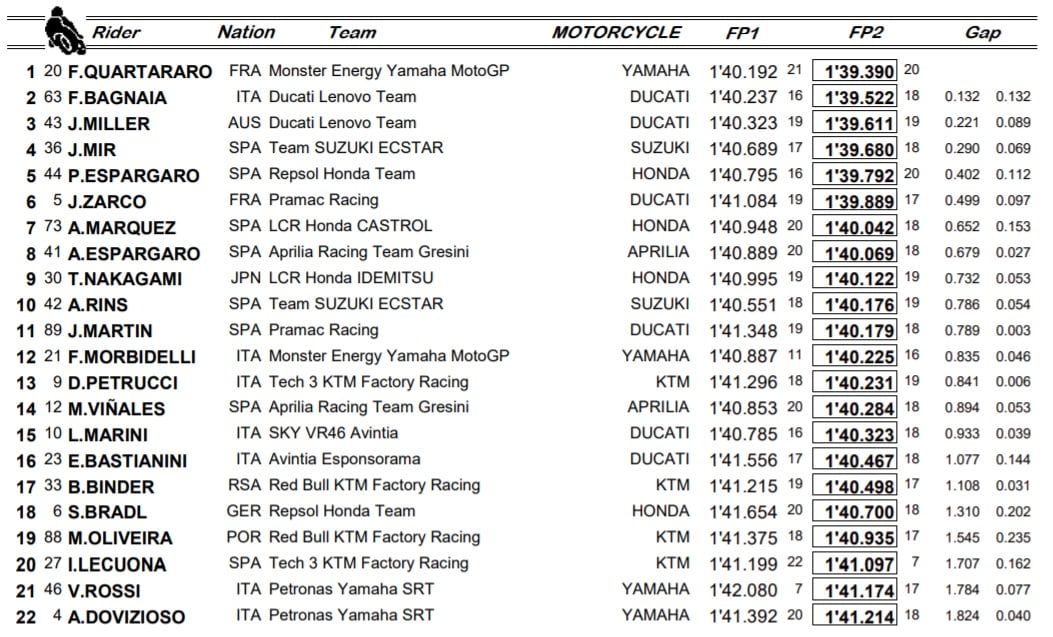
Task: Click the Team column header
Action: 352,32
